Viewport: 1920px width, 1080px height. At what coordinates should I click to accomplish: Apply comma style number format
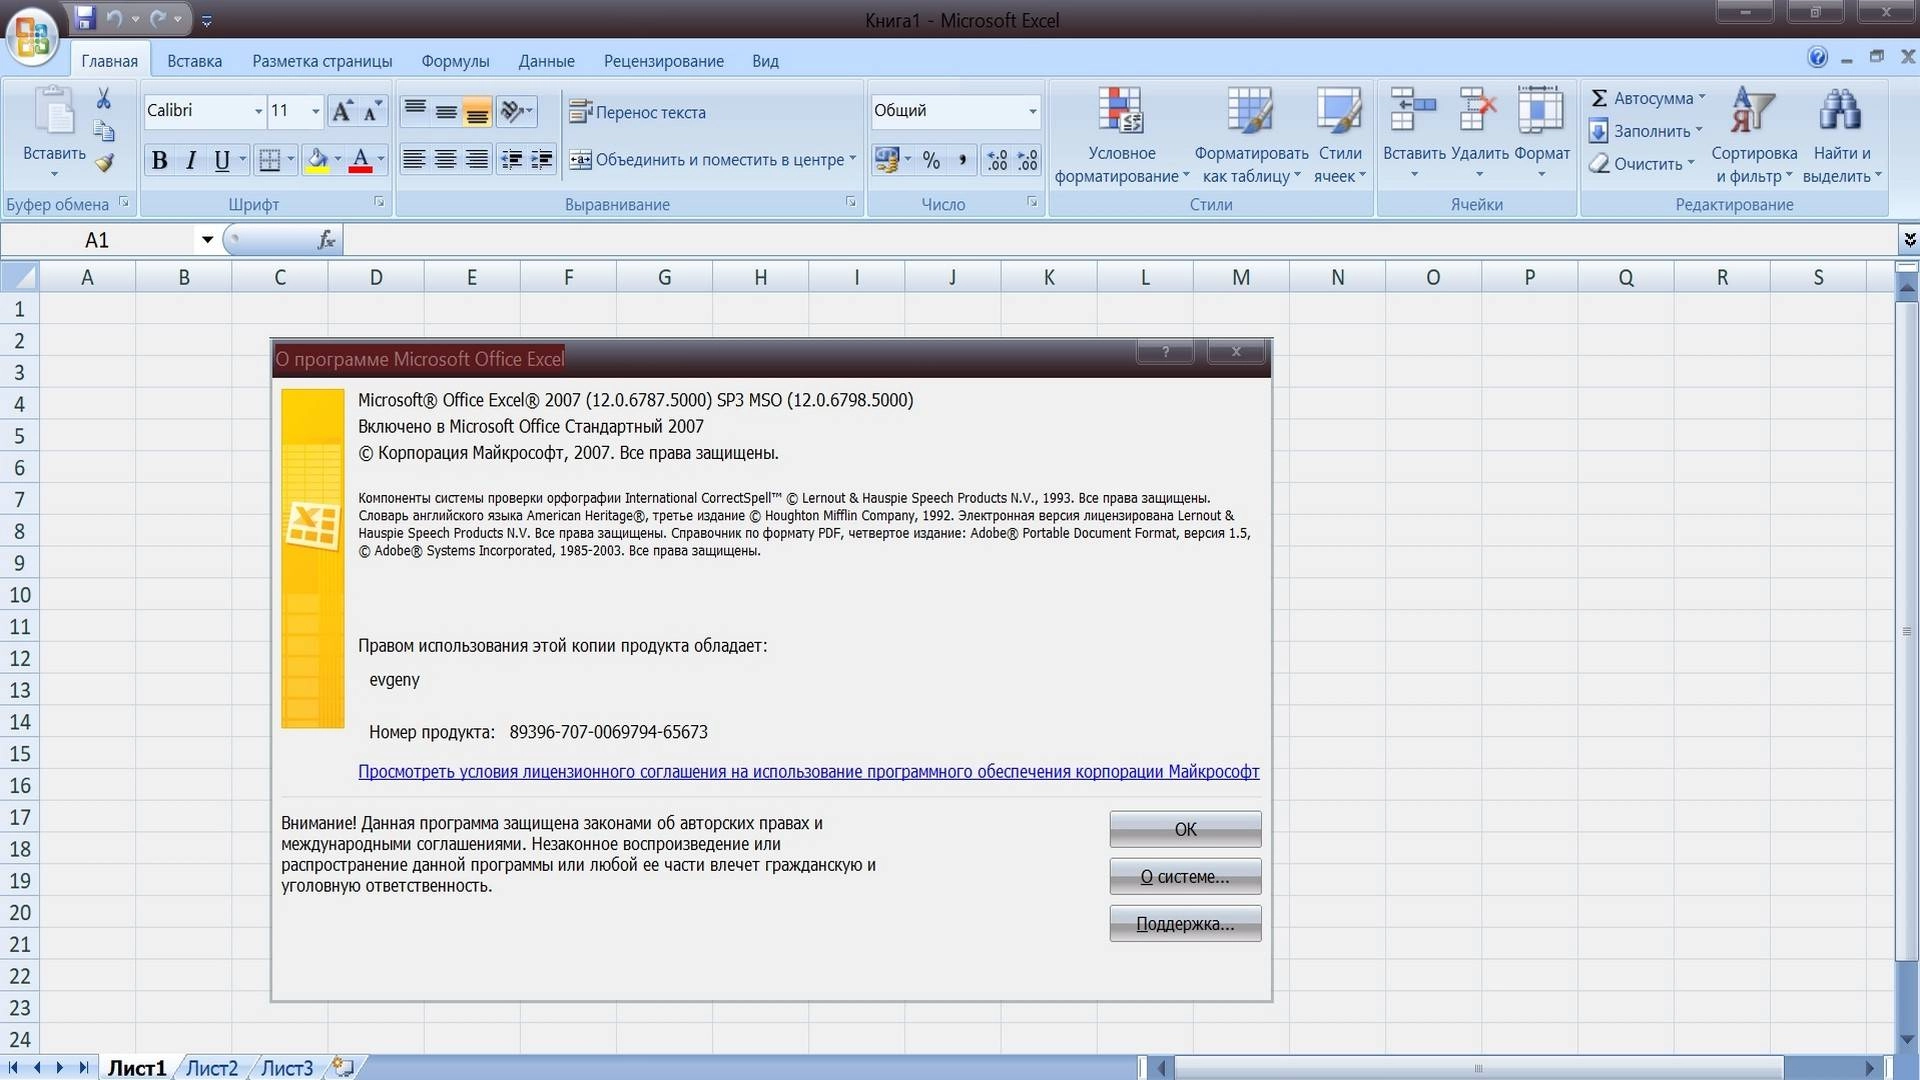point(962,160)
